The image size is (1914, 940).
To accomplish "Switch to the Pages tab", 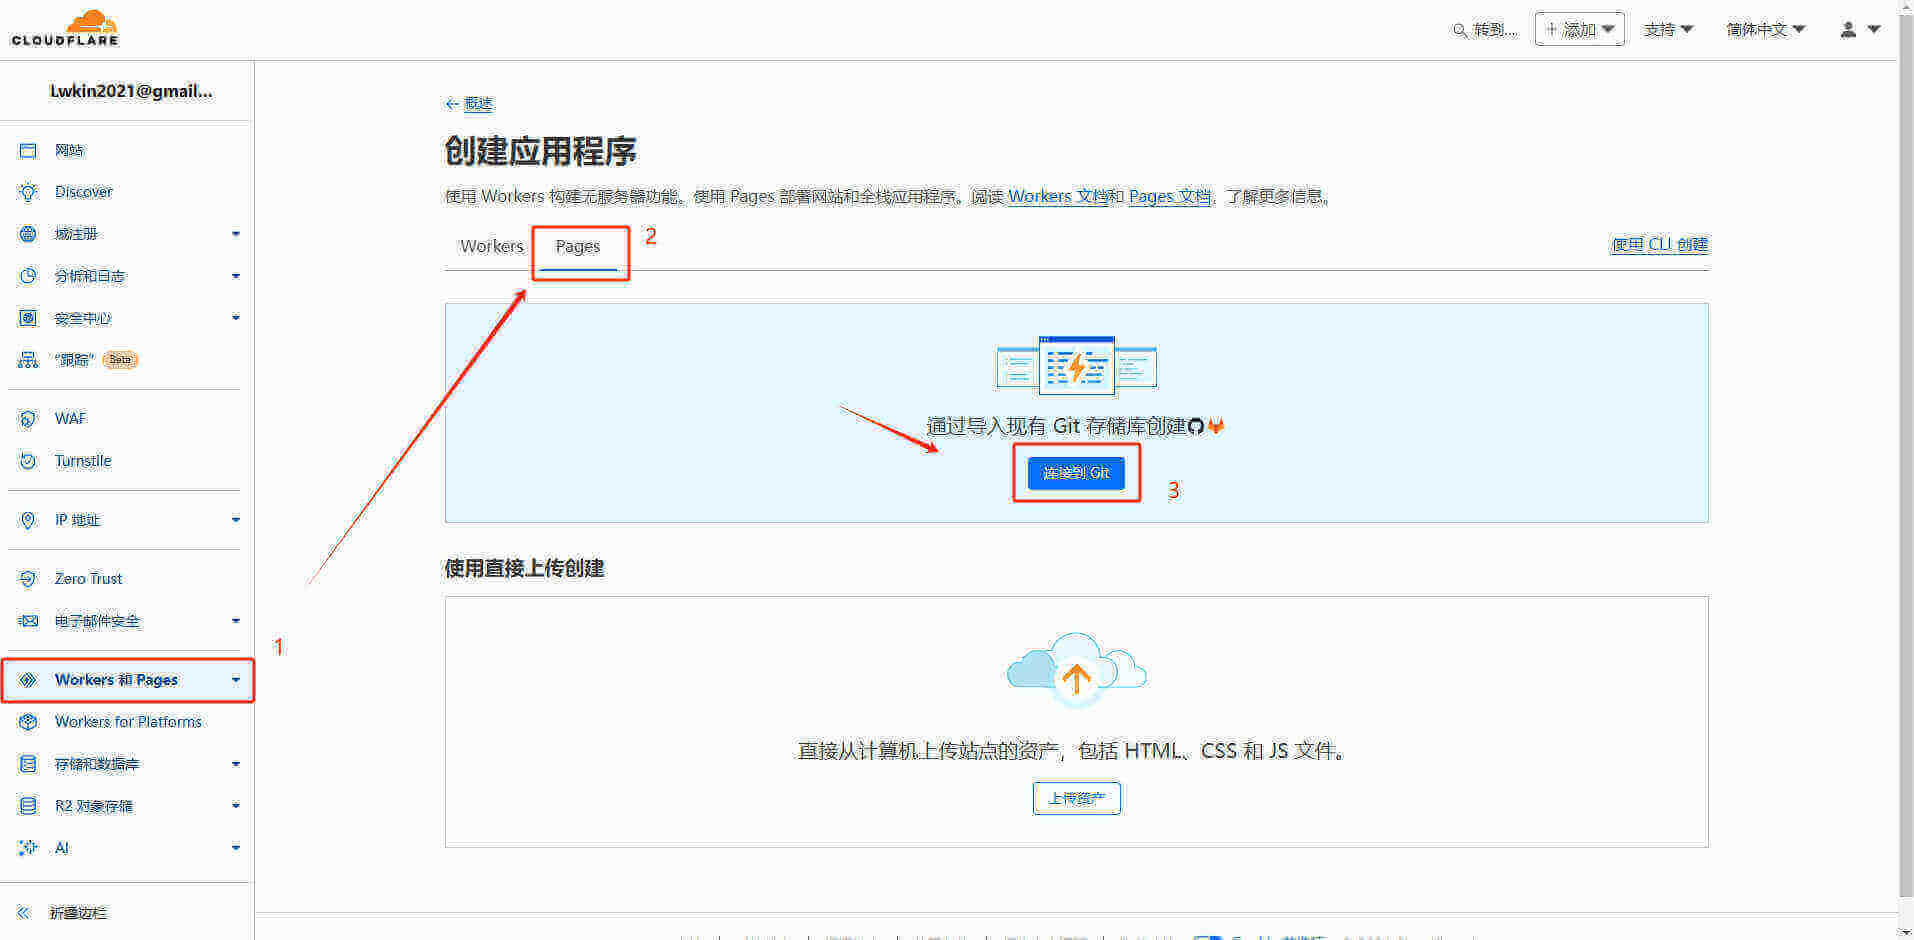I will coord(578,246).
